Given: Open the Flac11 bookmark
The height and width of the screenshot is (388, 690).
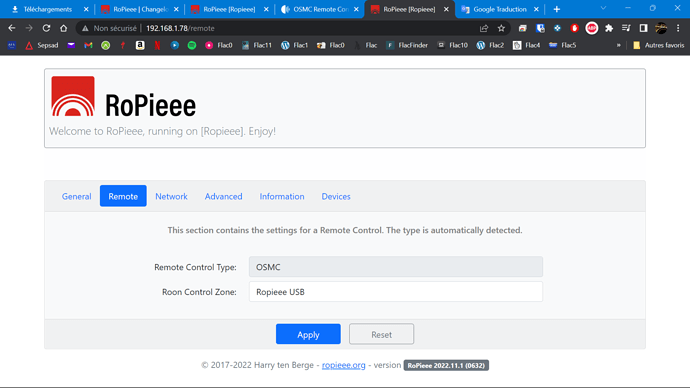Looking at the screenshot, I should click(x=257, y=45).
